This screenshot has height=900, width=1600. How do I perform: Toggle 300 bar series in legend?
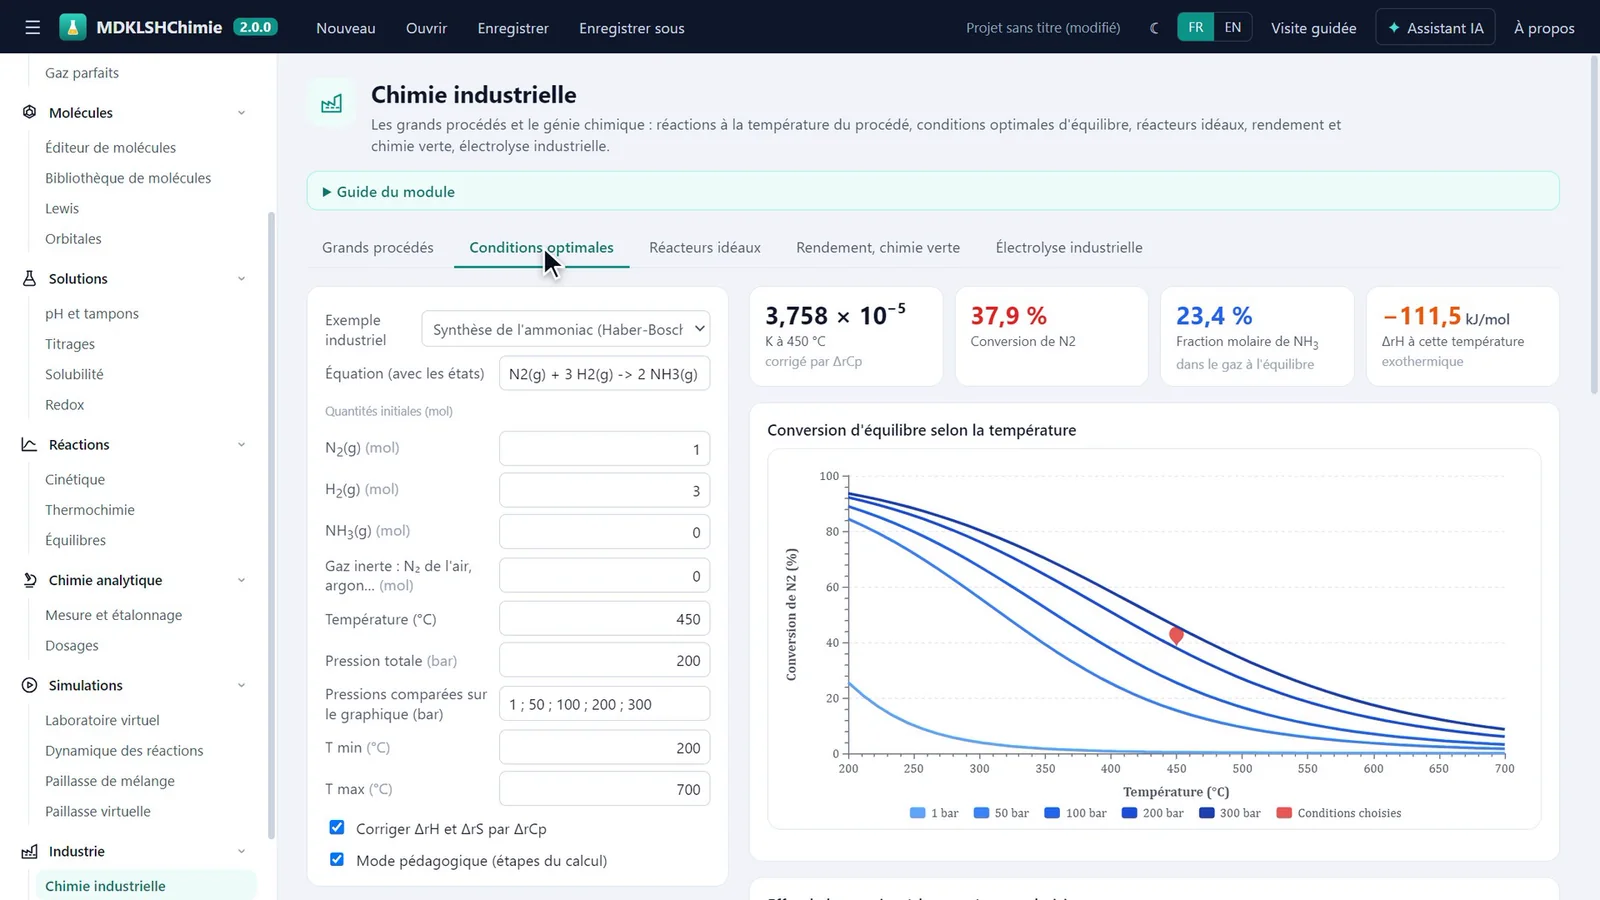[x=1230, y=813]
